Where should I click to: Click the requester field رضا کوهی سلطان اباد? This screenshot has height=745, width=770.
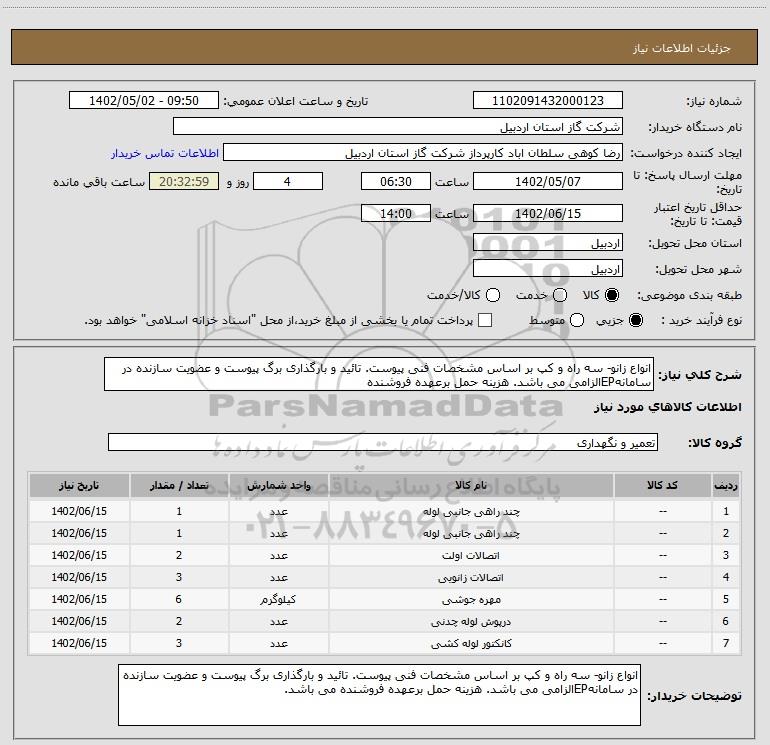pyautogui.click(x=423, y=153)
